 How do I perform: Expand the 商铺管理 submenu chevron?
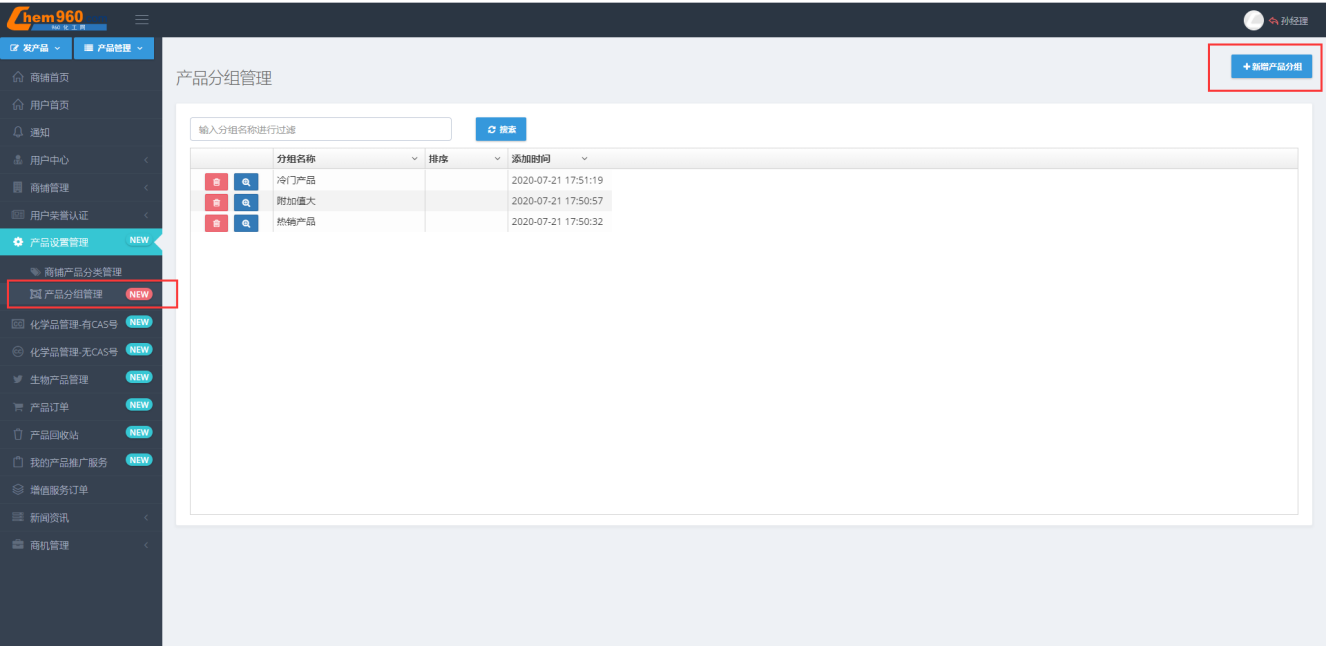[x=146, y=187]
